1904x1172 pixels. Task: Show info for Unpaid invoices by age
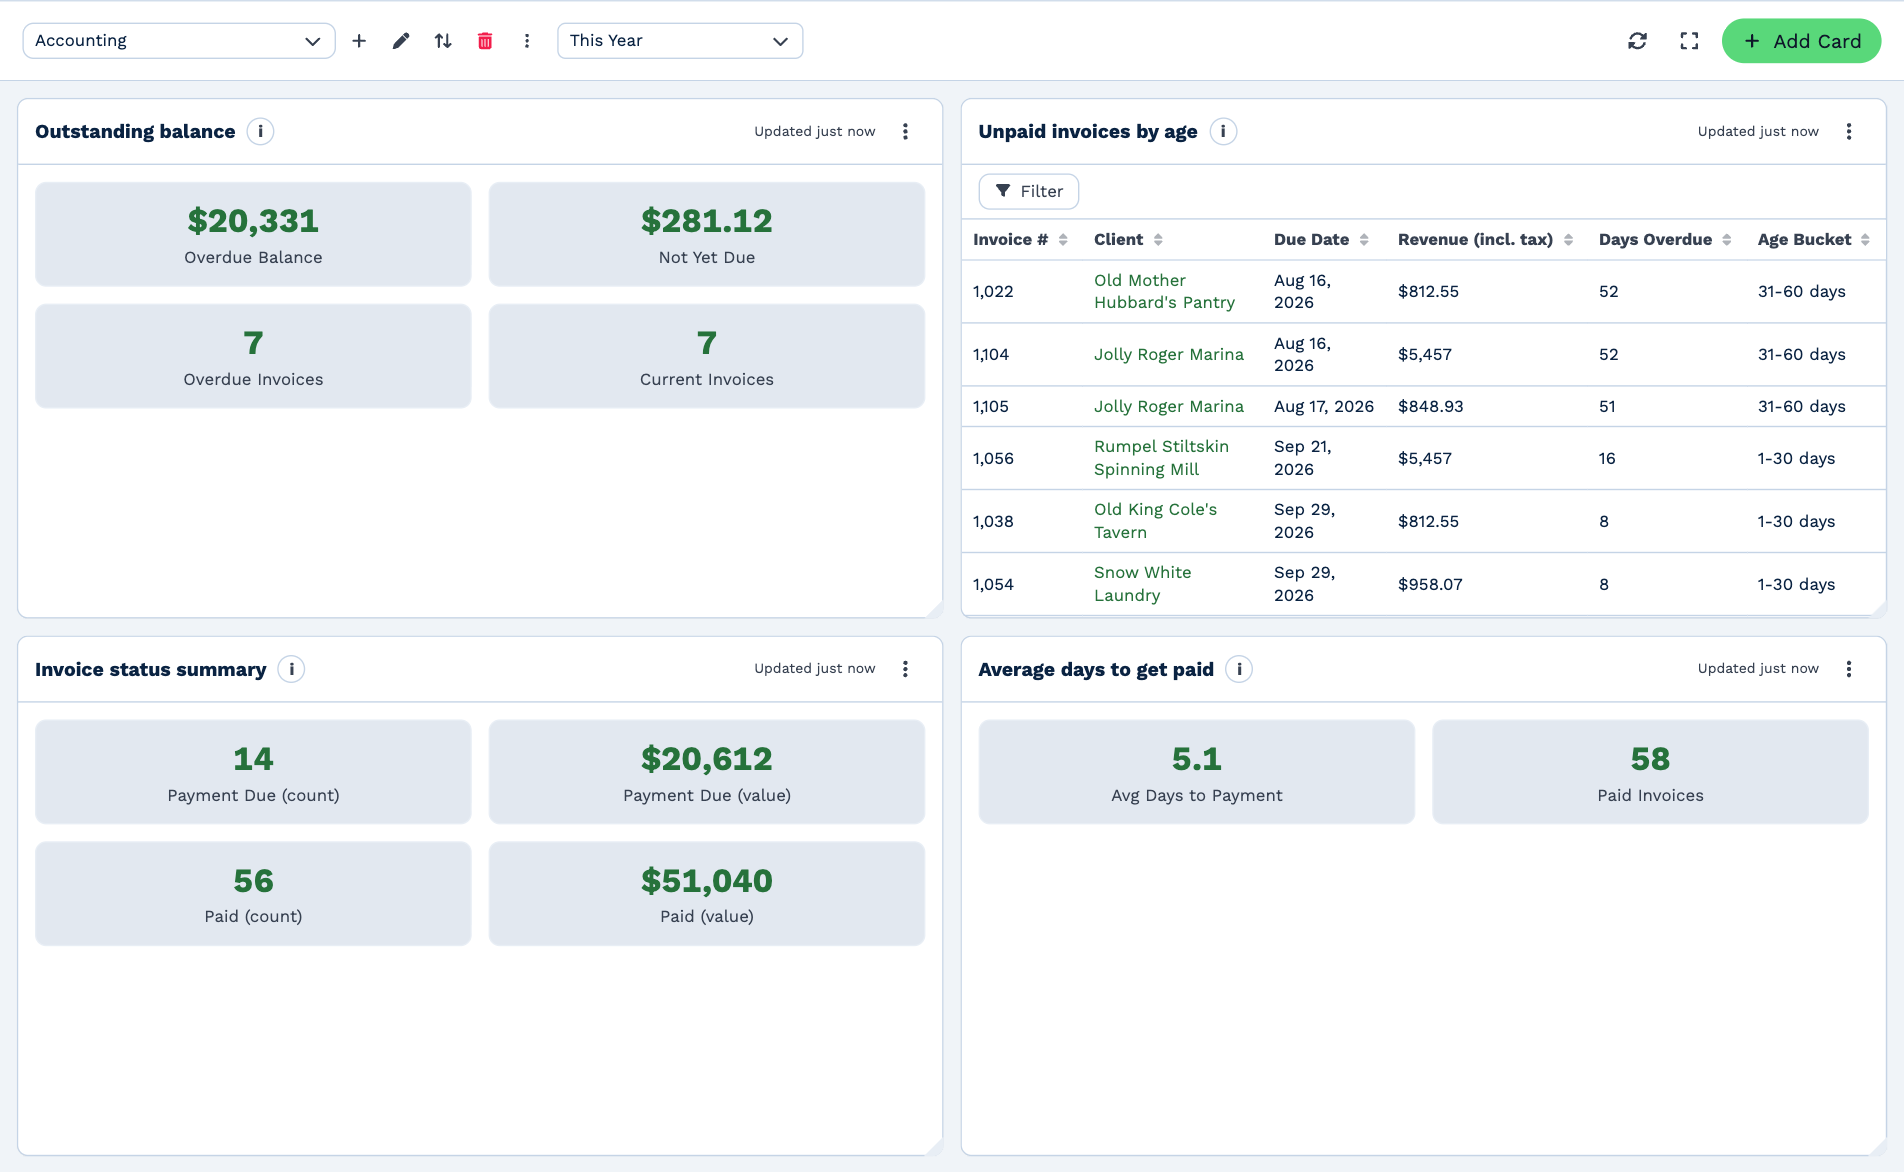coord(1223,131)
